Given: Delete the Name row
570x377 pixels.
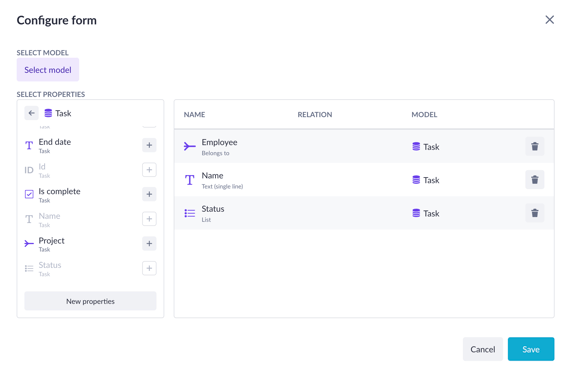Looking at the screenshot, I should pyautogui.click(x=534, y=180).
